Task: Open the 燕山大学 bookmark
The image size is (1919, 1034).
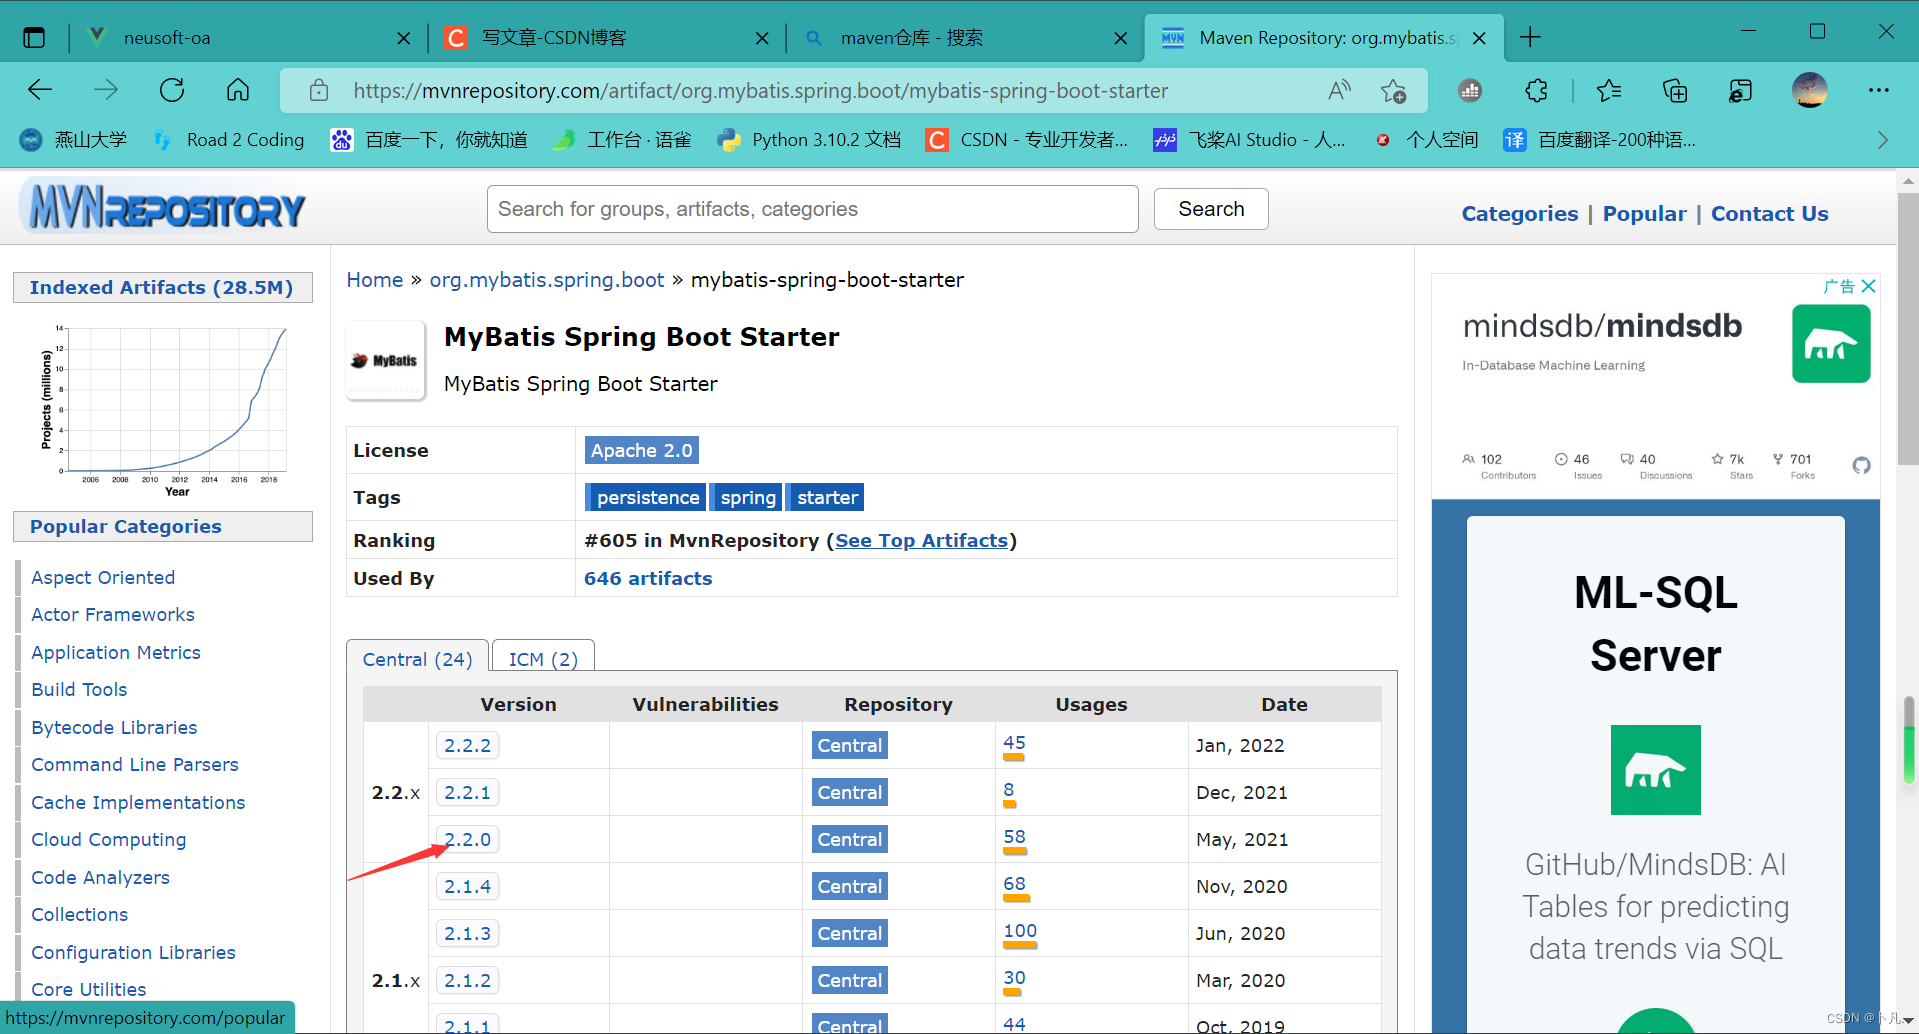Action: coord(74,140)
